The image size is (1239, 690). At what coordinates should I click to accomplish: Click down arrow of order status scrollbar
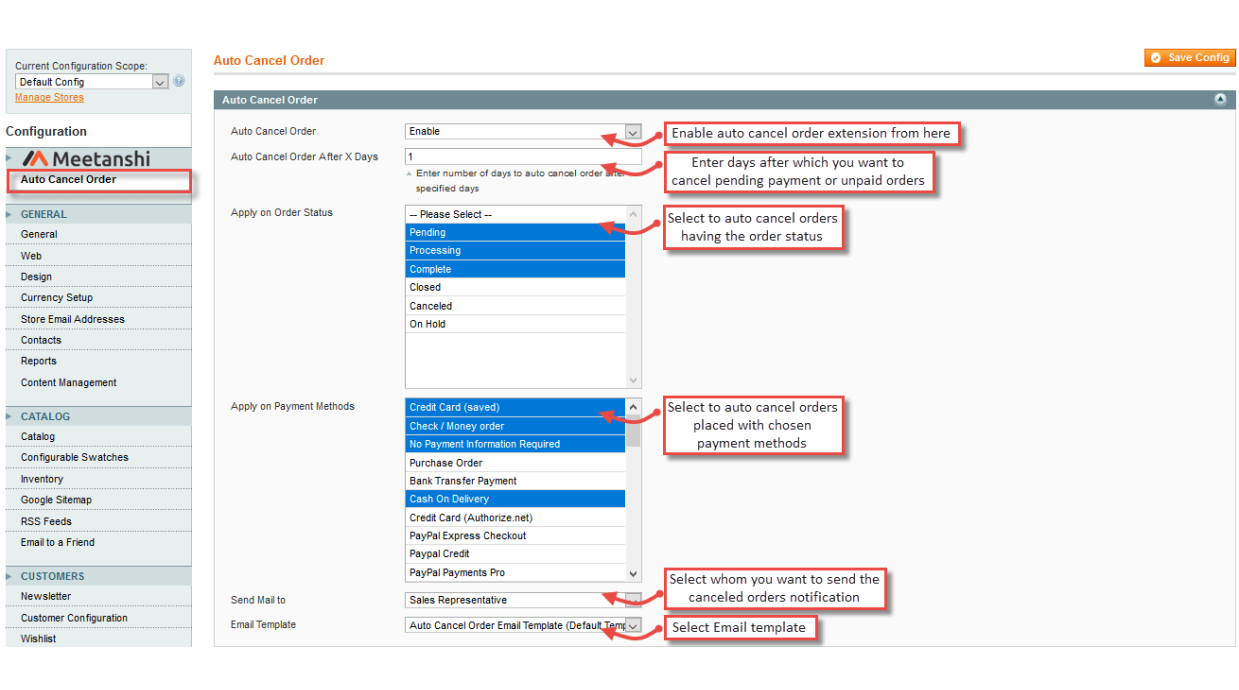click(x=633, y=380)
